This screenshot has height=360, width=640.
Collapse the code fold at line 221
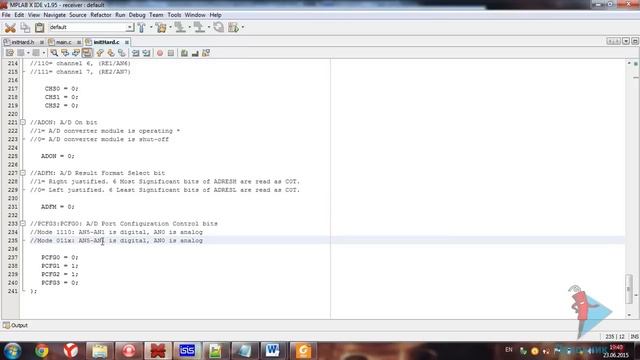click(x=23, y=122)
